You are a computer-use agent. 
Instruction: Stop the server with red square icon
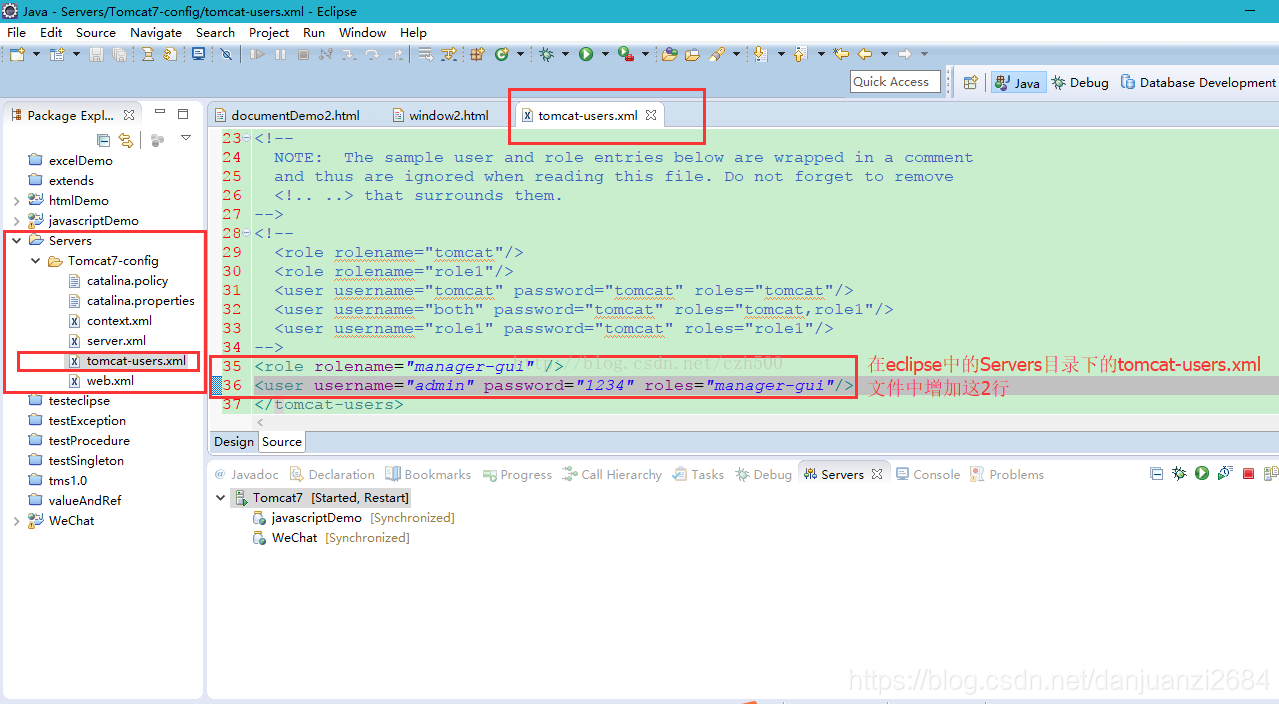pyautogui.click(x=1248, y=473)
